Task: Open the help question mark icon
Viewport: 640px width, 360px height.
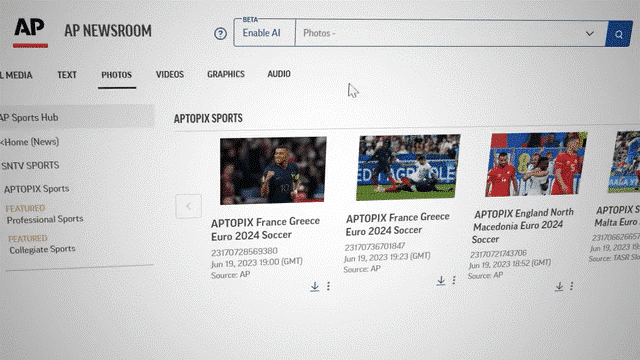Action: [x=220, y=33]
